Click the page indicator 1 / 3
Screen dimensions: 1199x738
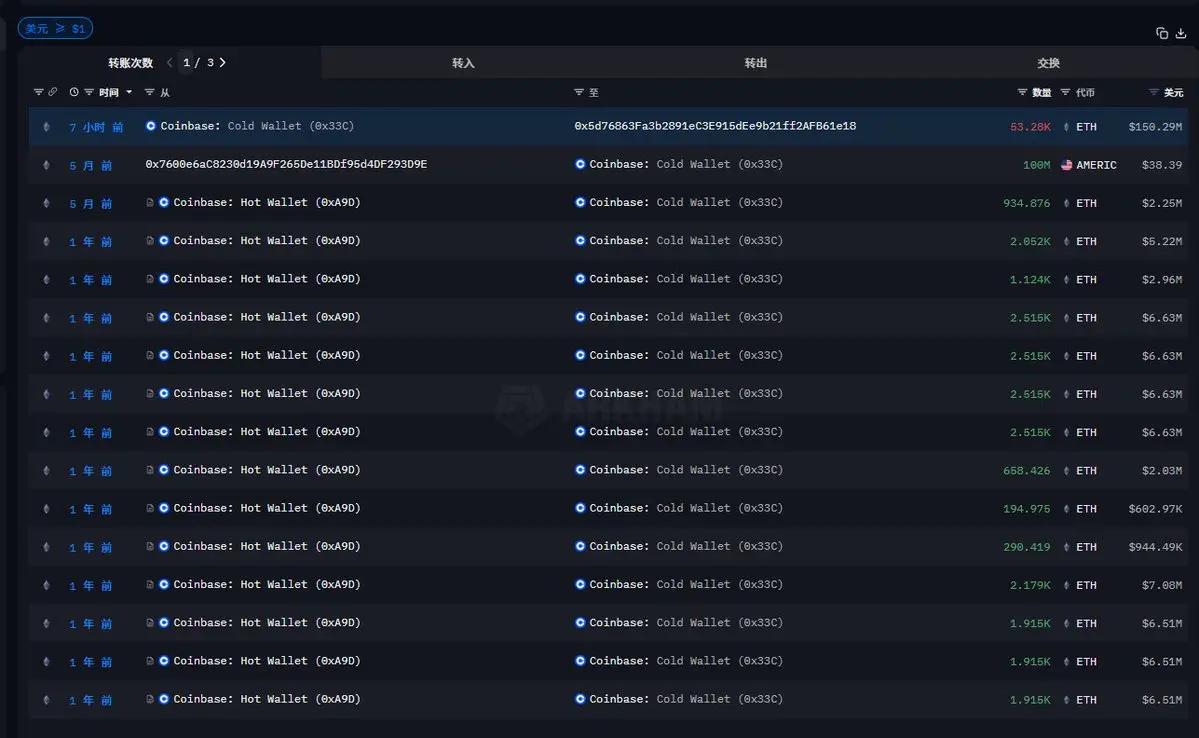pos(198,63)
